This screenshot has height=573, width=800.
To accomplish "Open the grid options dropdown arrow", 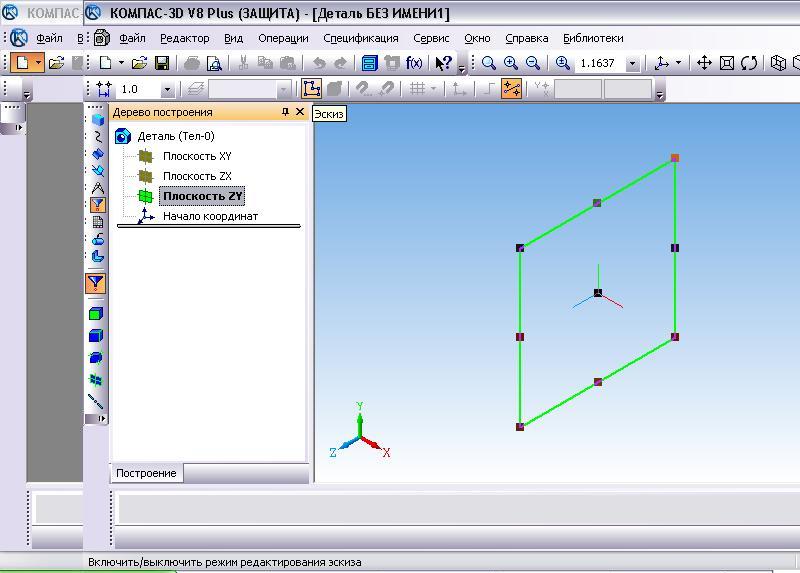I will 433,89.
